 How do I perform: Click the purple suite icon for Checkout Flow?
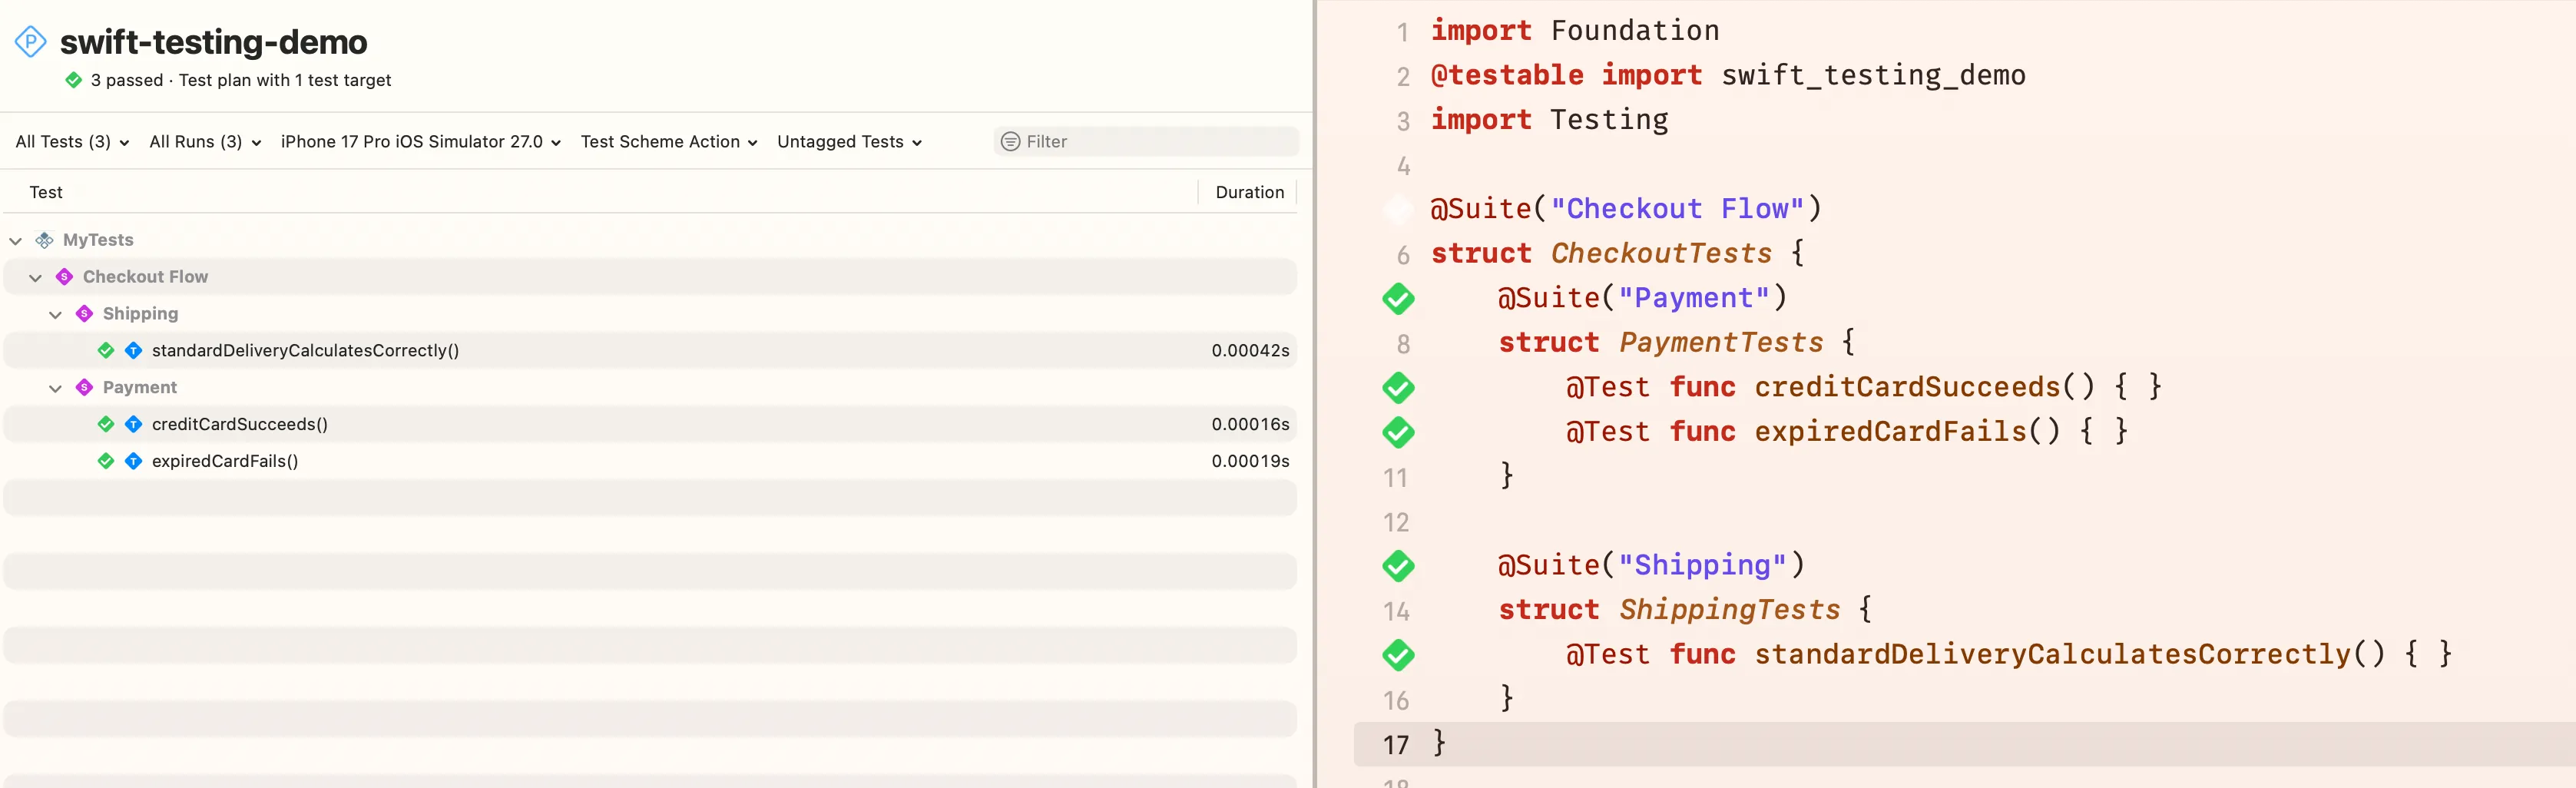(64, 277)
